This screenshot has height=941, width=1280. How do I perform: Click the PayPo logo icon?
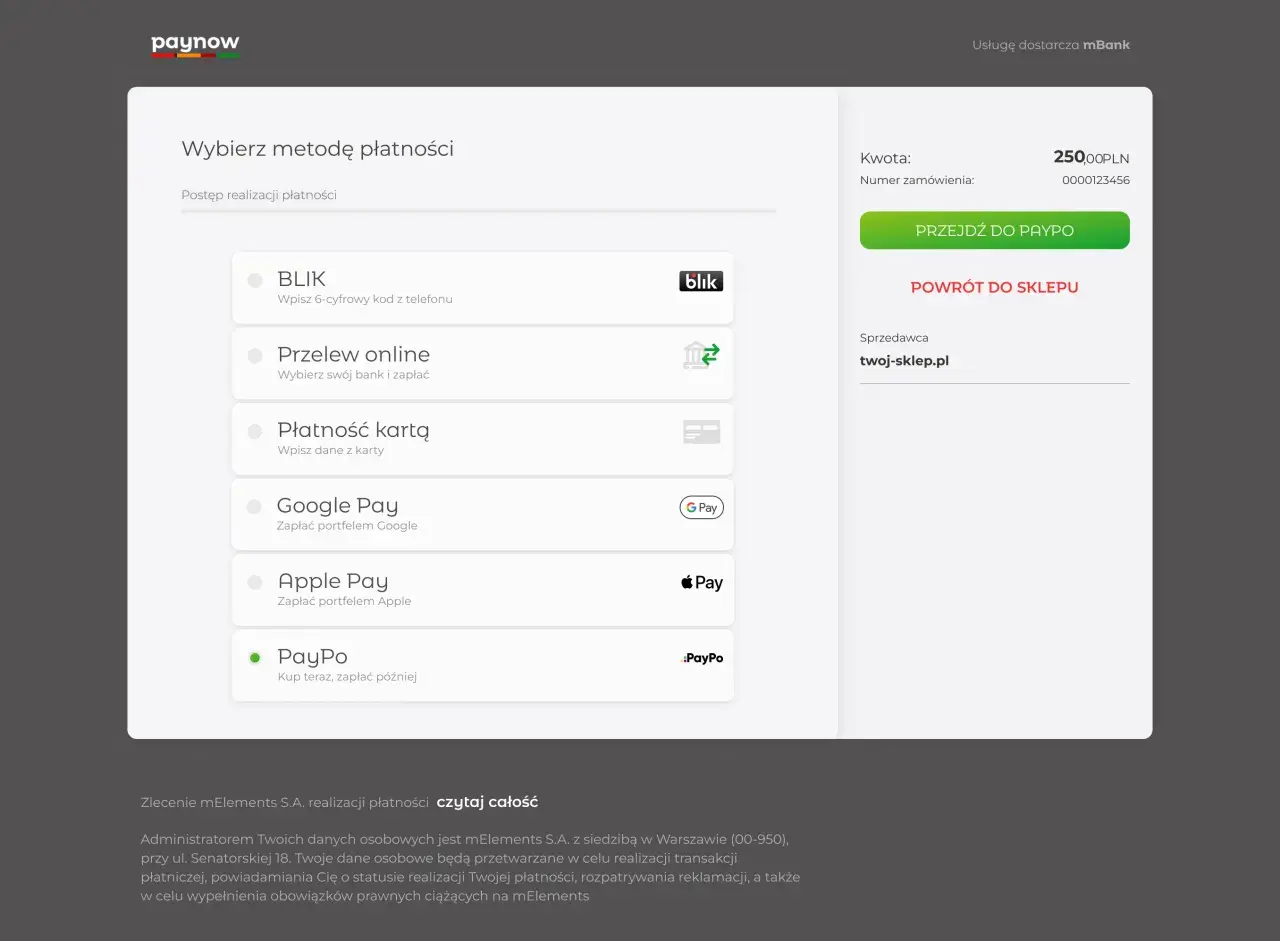tap(702, 658)
